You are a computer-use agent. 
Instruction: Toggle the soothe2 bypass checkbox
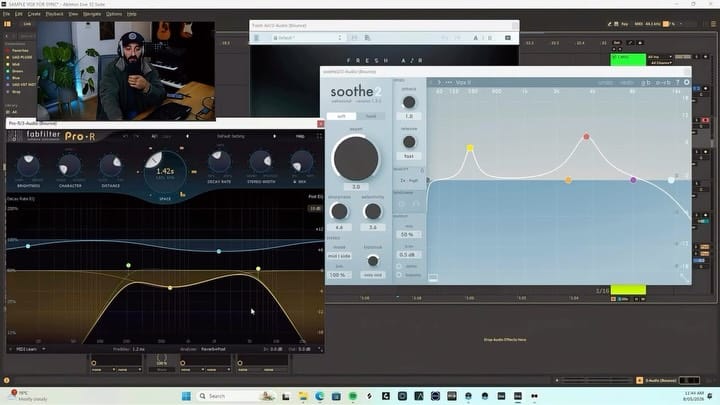tap(399, 275)
